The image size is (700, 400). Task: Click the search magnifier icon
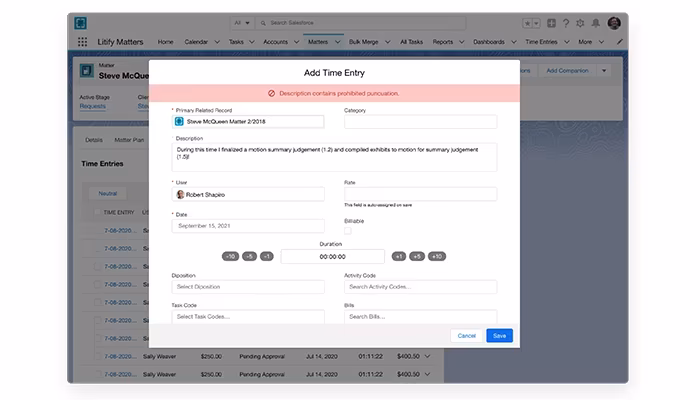click(263, 23)
